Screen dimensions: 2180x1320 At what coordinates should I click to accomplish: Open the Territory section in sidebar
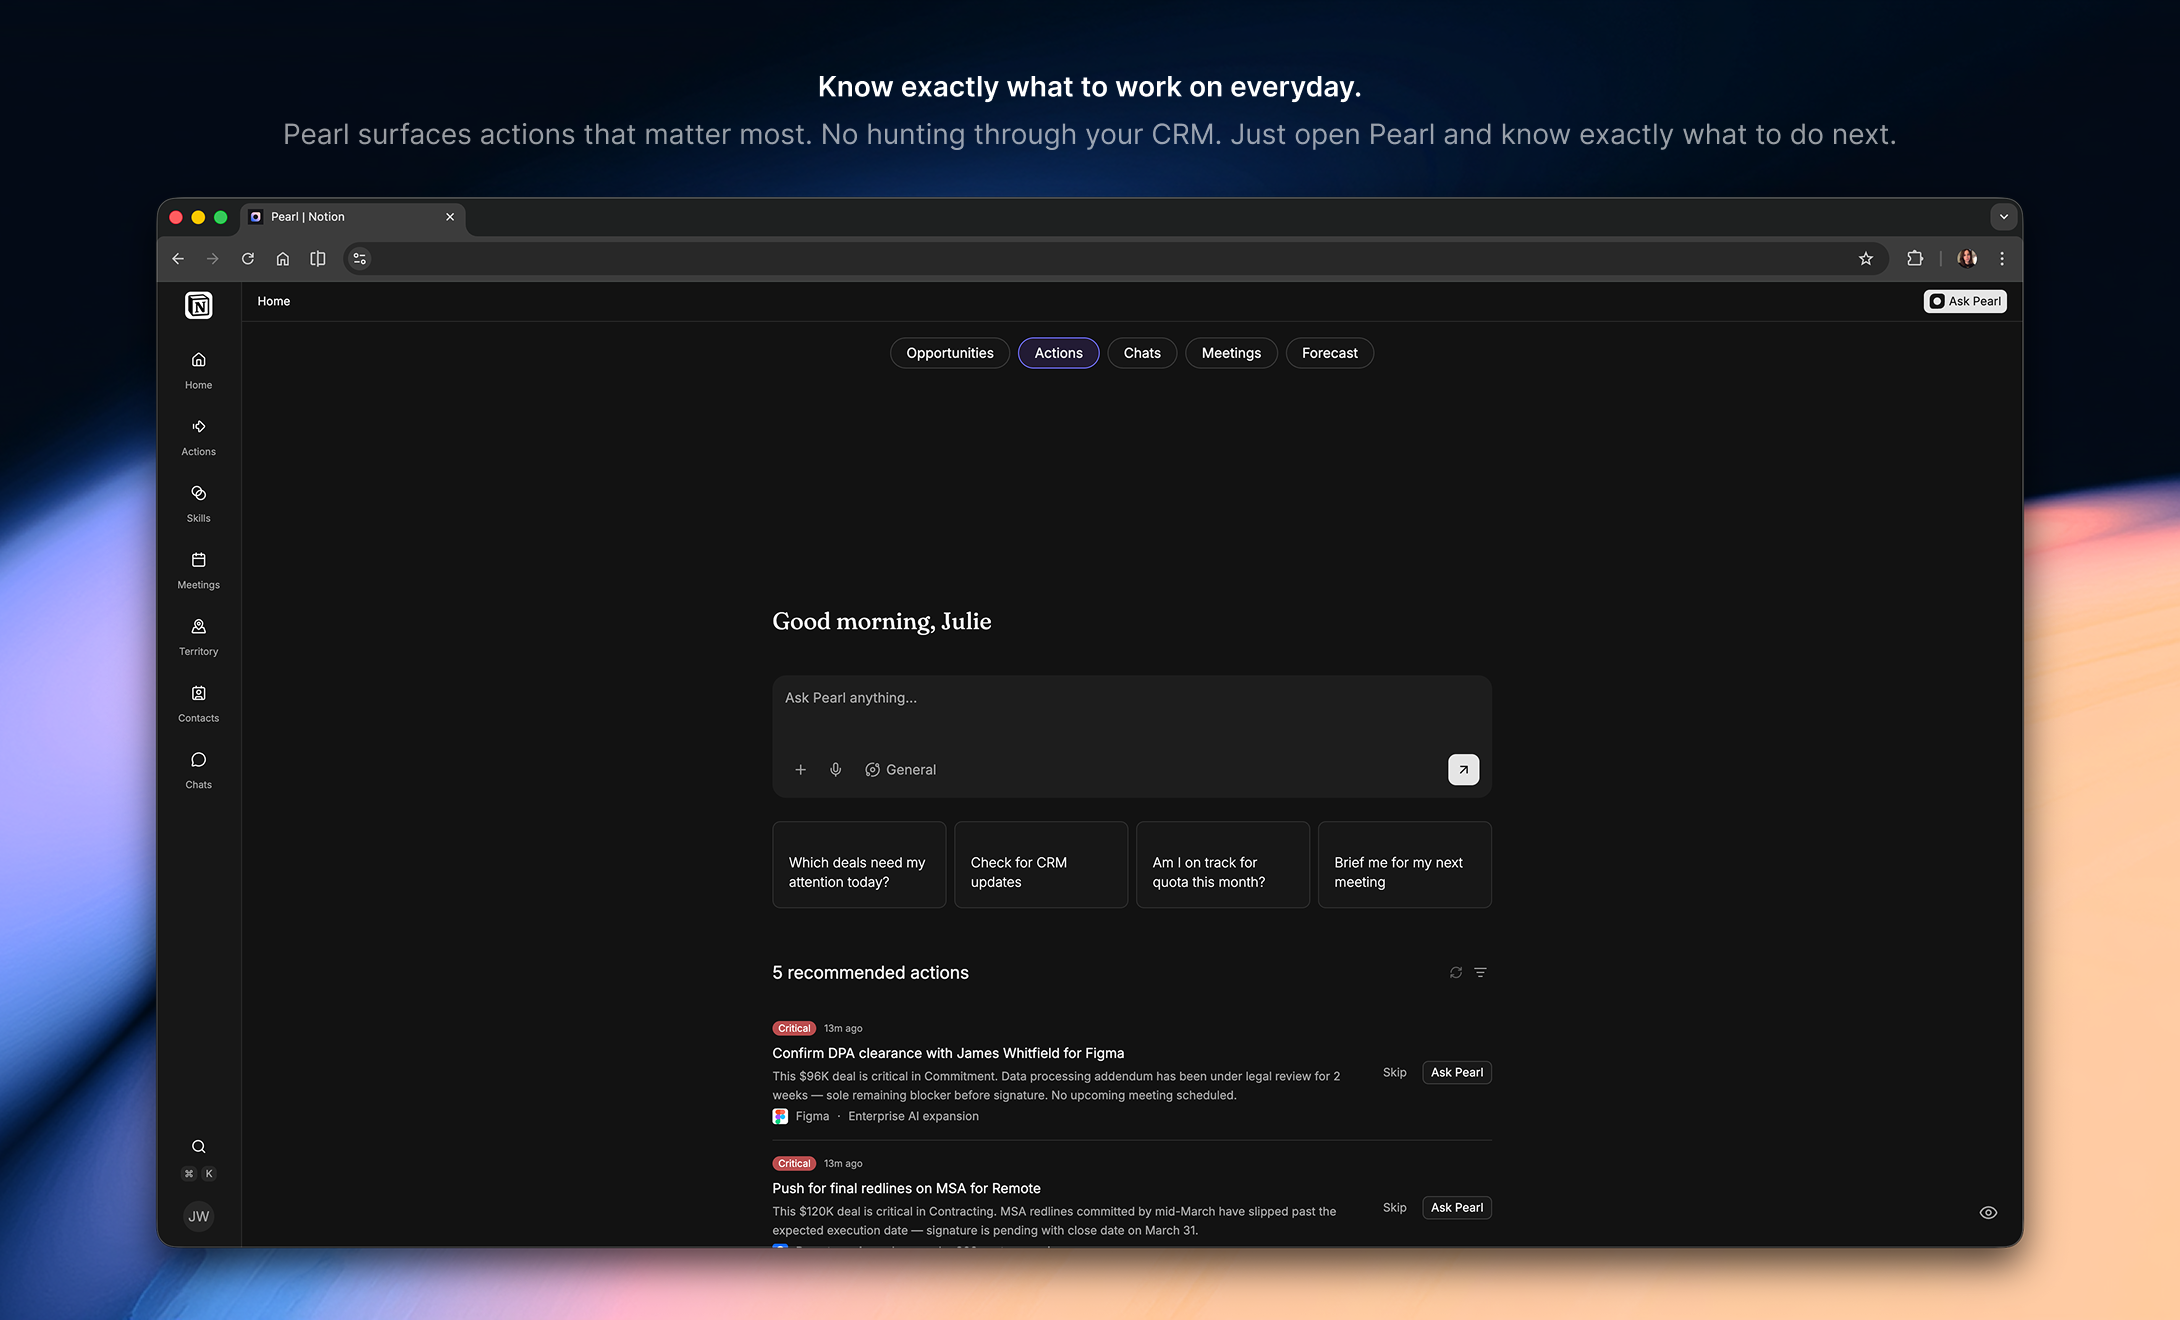[x=199, y=637]
